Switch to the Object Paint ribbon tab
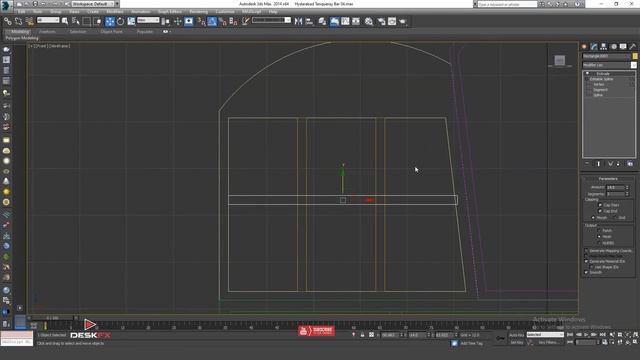 [x=111, y=31]
